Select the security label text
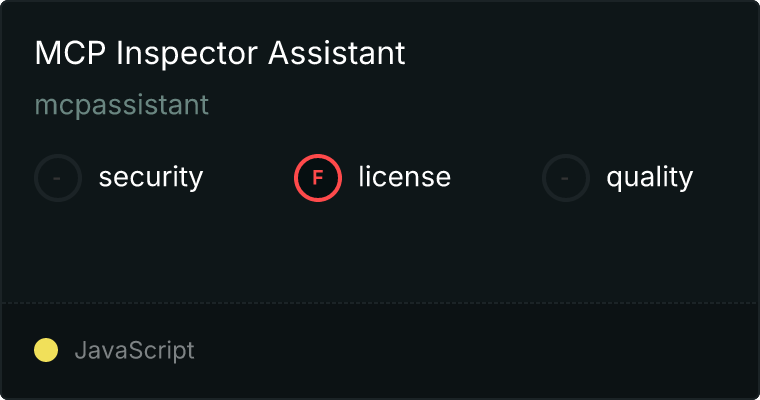 click(x=151, y=177)
